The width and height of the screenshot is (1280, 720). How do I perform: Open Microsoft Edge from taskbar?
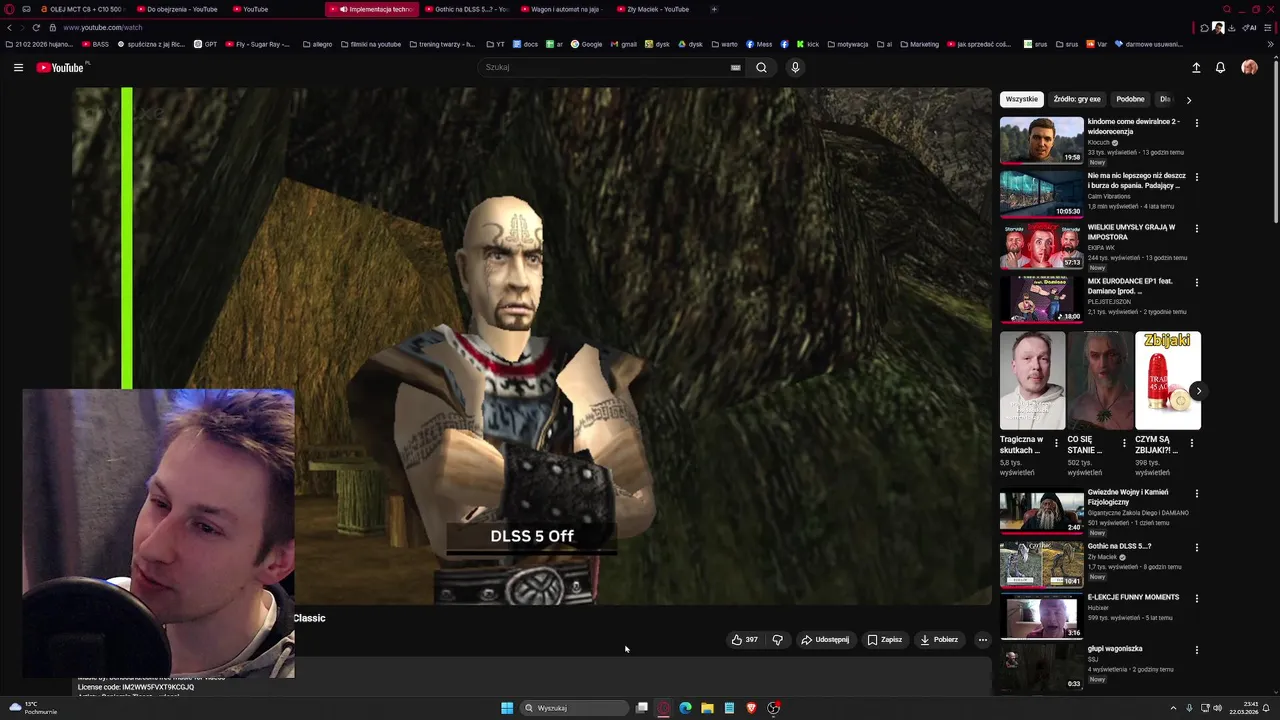coord(685,708)
